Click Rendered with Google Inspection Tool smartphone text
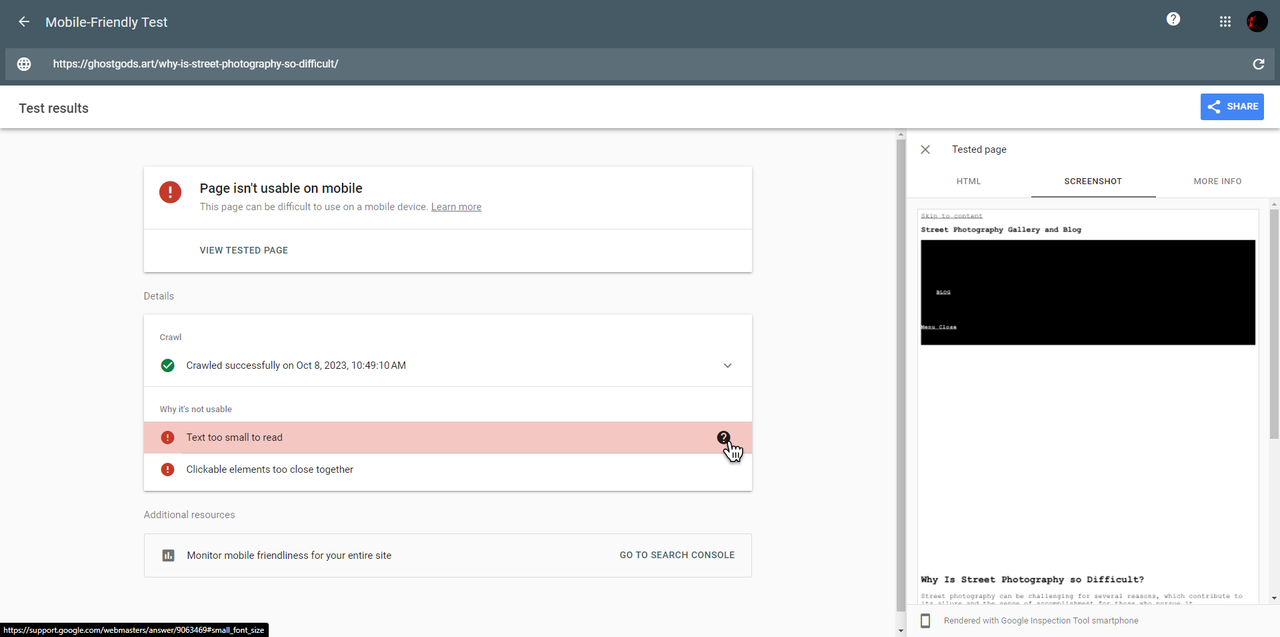The image size is (1280, 637). pyautogui.click(x=1041, y=621)
